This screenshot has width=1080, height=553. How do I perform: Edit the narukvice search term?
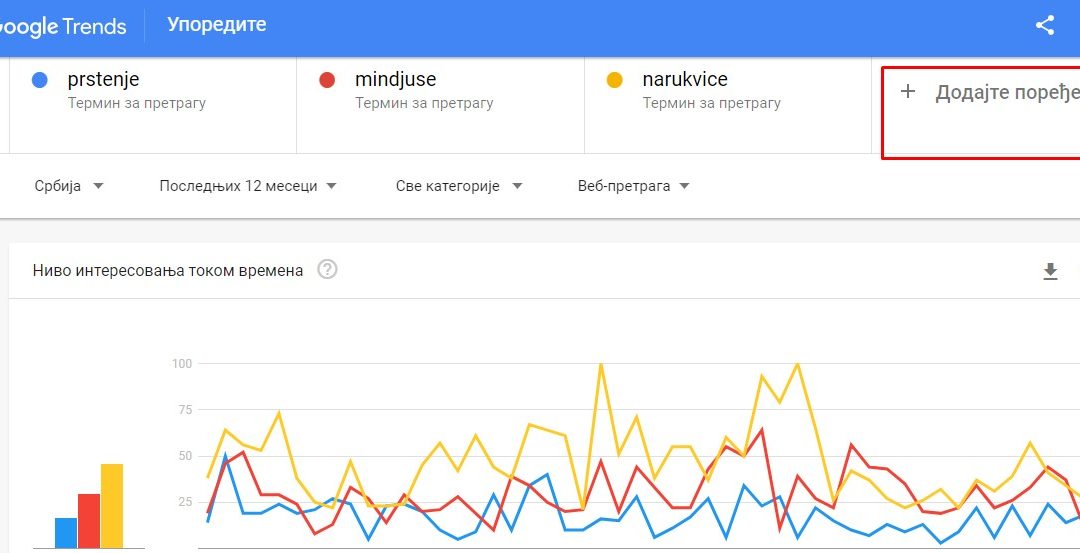pyautogui.click(x=685, y=79)
